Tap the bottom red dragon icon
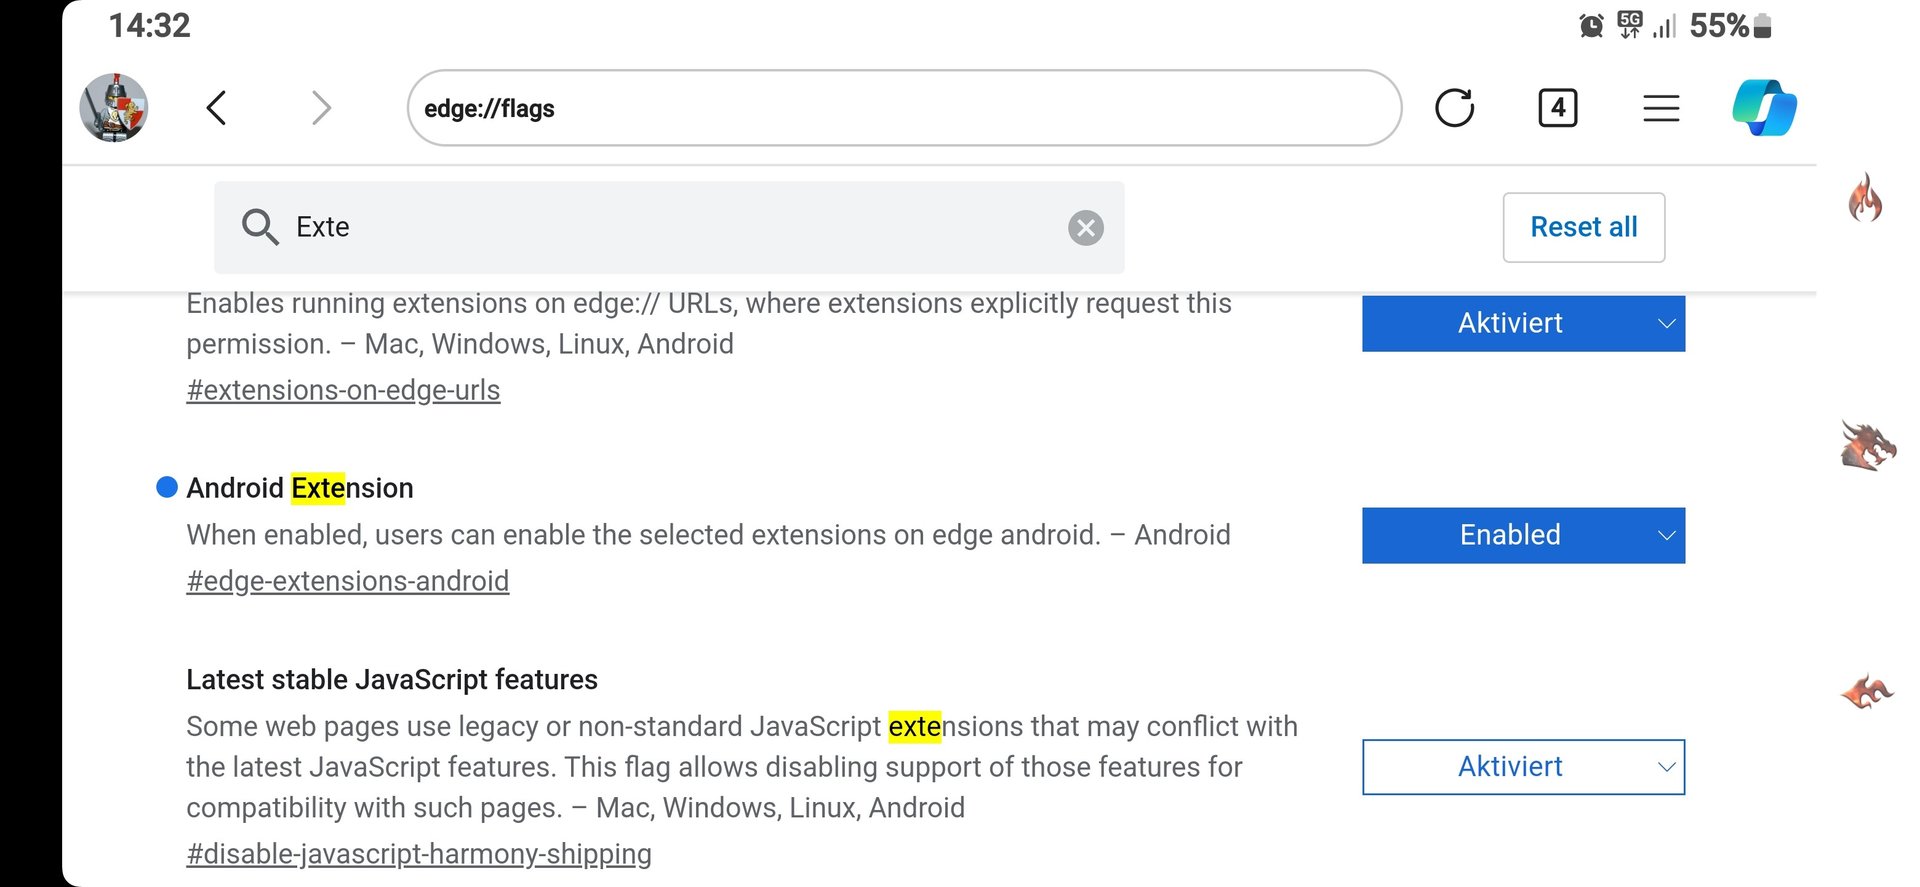 coord(1866,691)
